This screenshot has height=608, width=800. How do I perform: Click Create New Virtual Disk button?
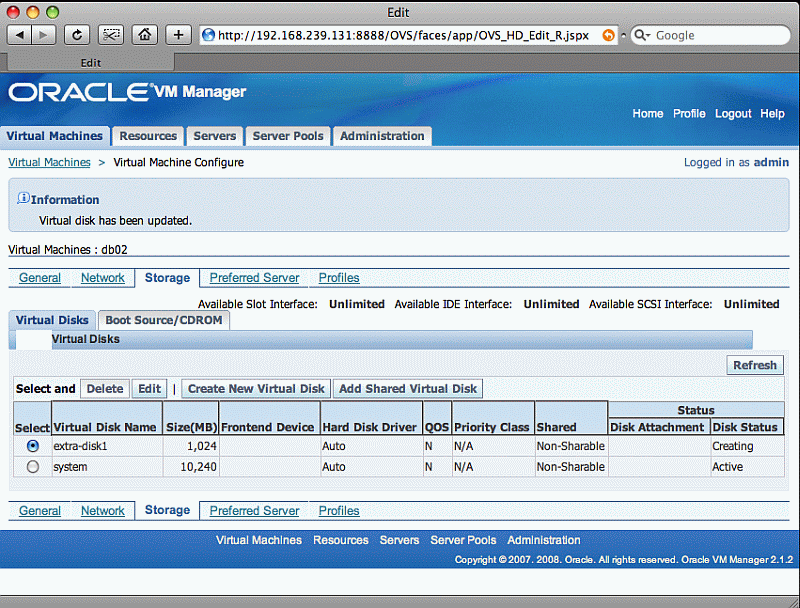click(x=256, y=389)
